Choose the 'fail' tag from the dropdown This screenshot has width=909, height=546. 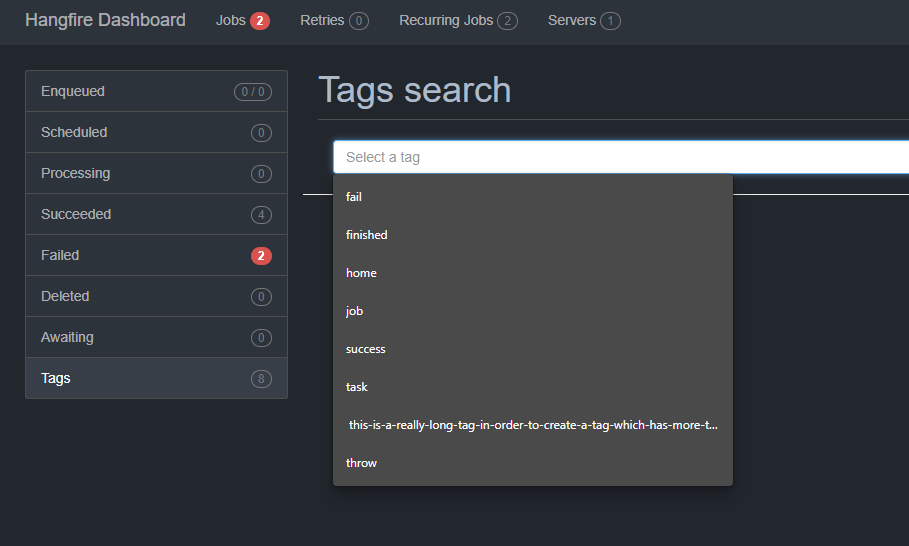pos(533,197)
